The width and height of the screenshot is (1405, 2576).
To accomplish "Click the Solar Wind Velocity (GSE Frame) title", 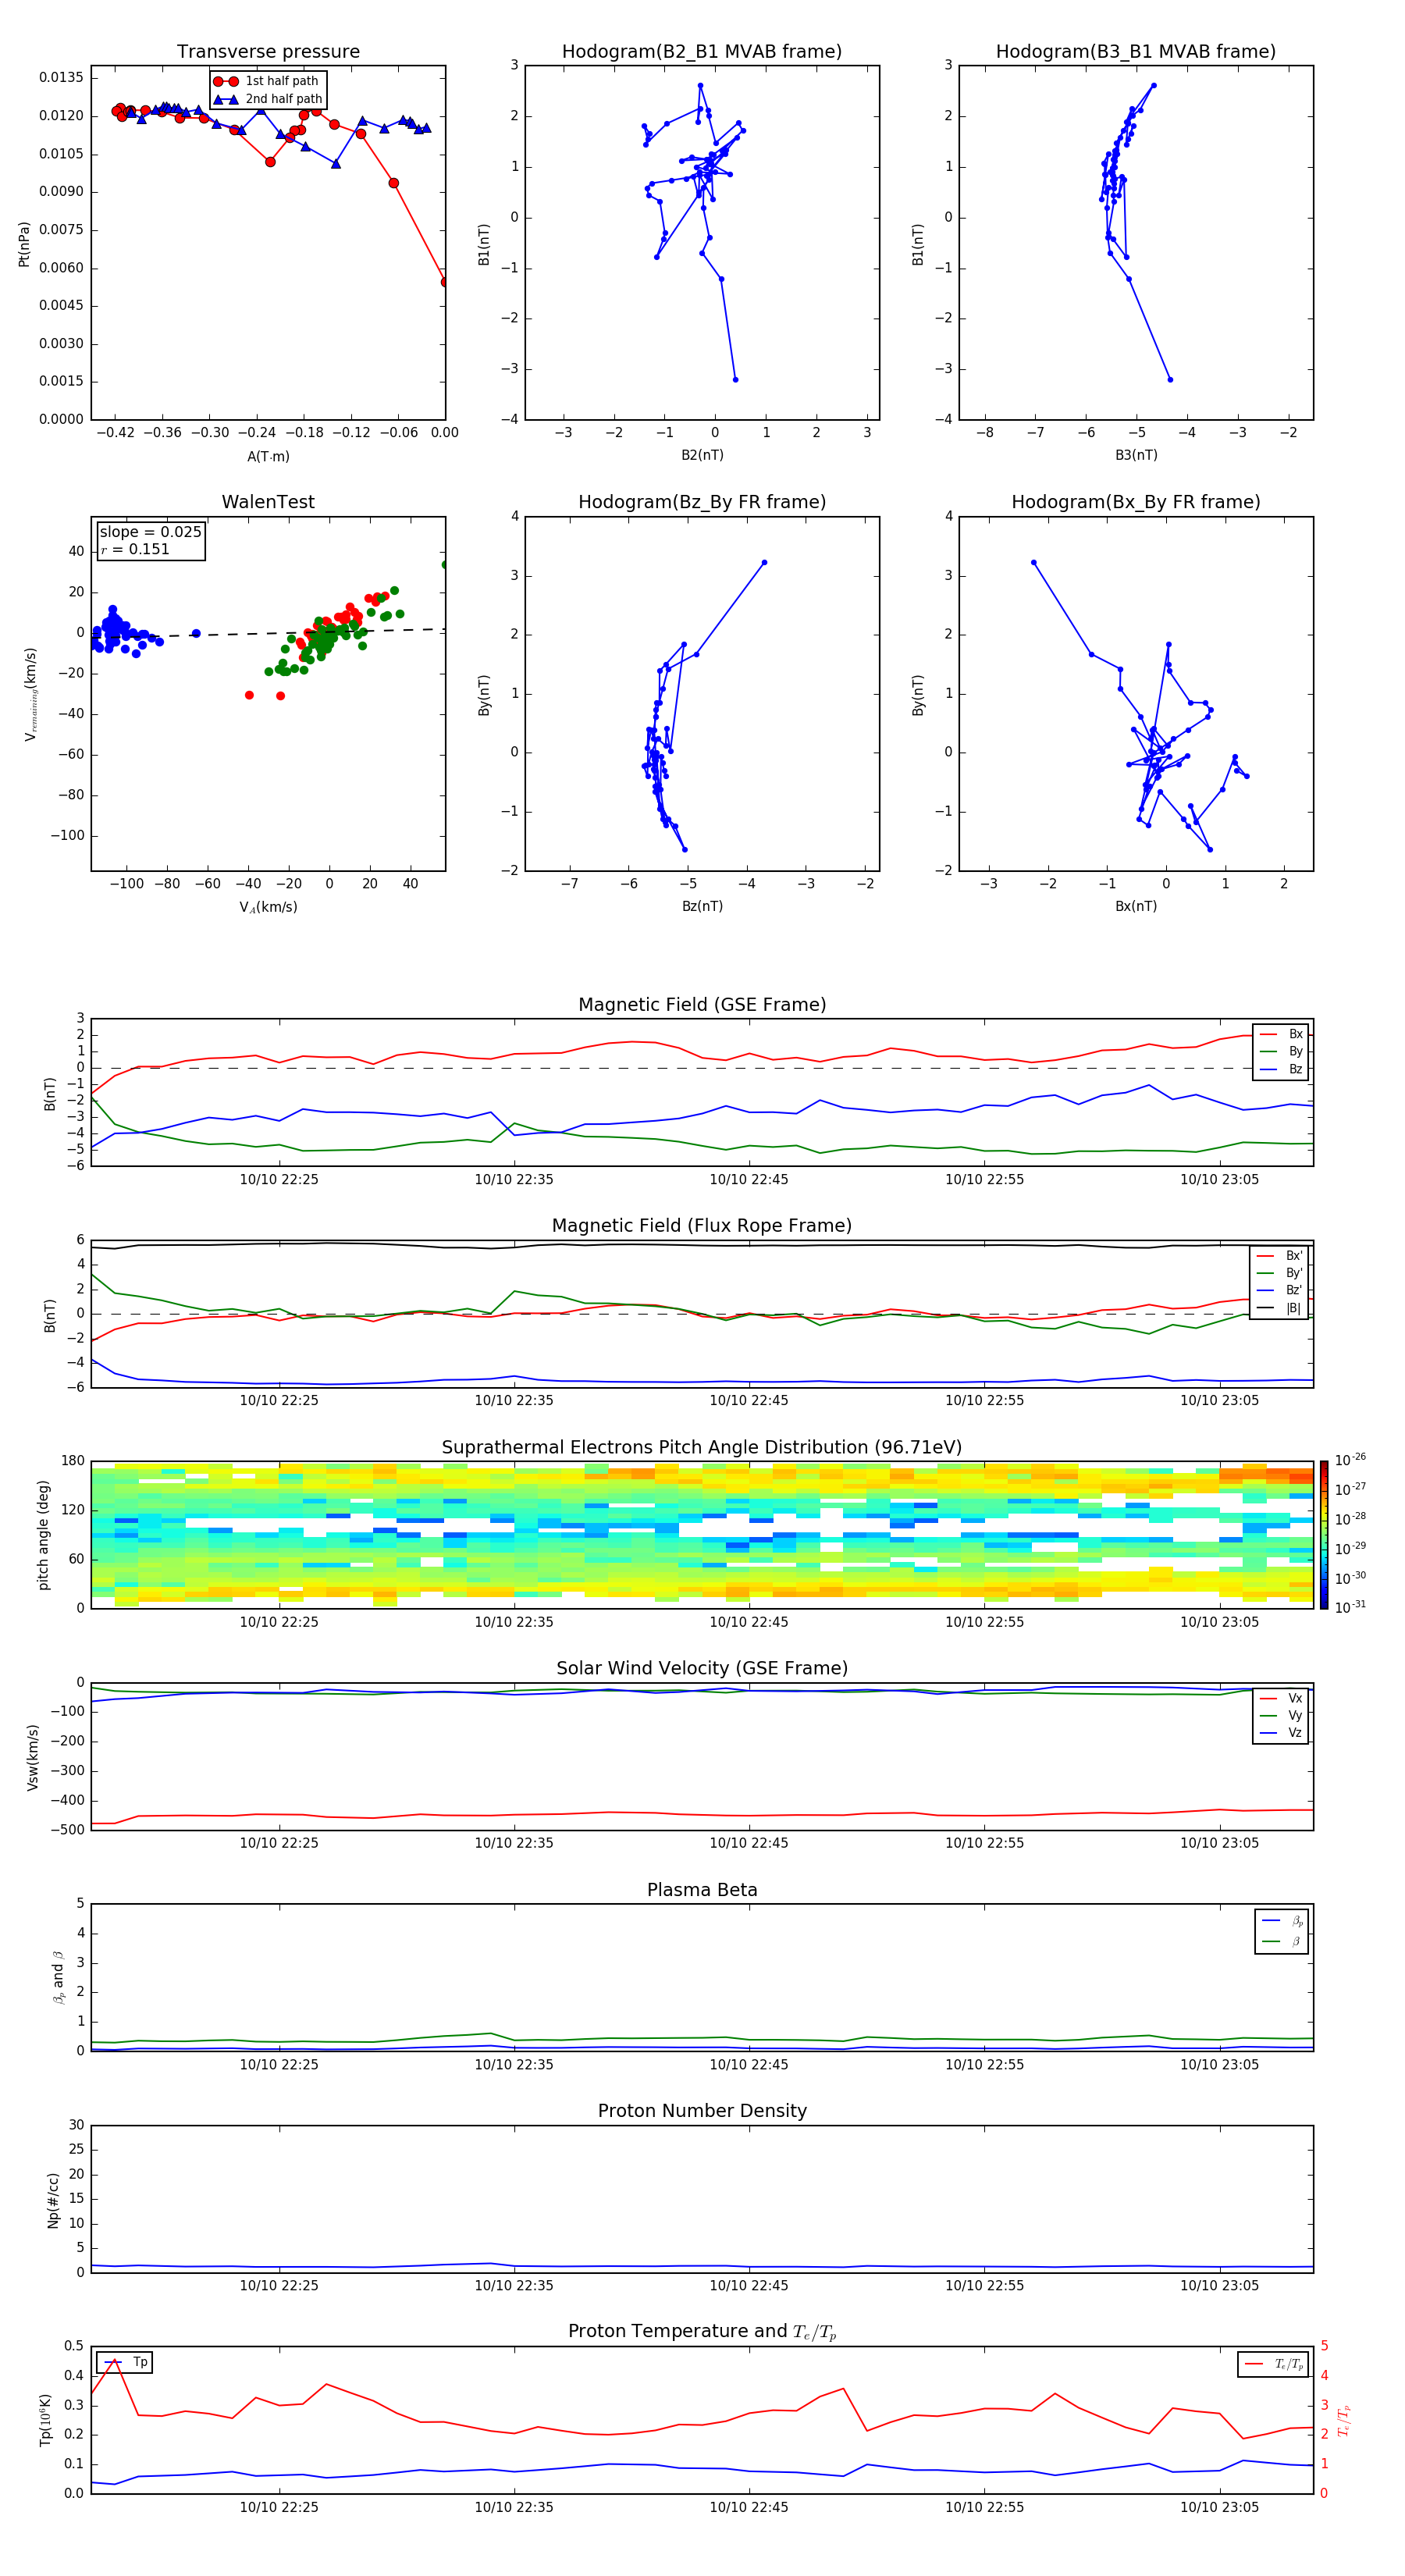I will 702,1669.
